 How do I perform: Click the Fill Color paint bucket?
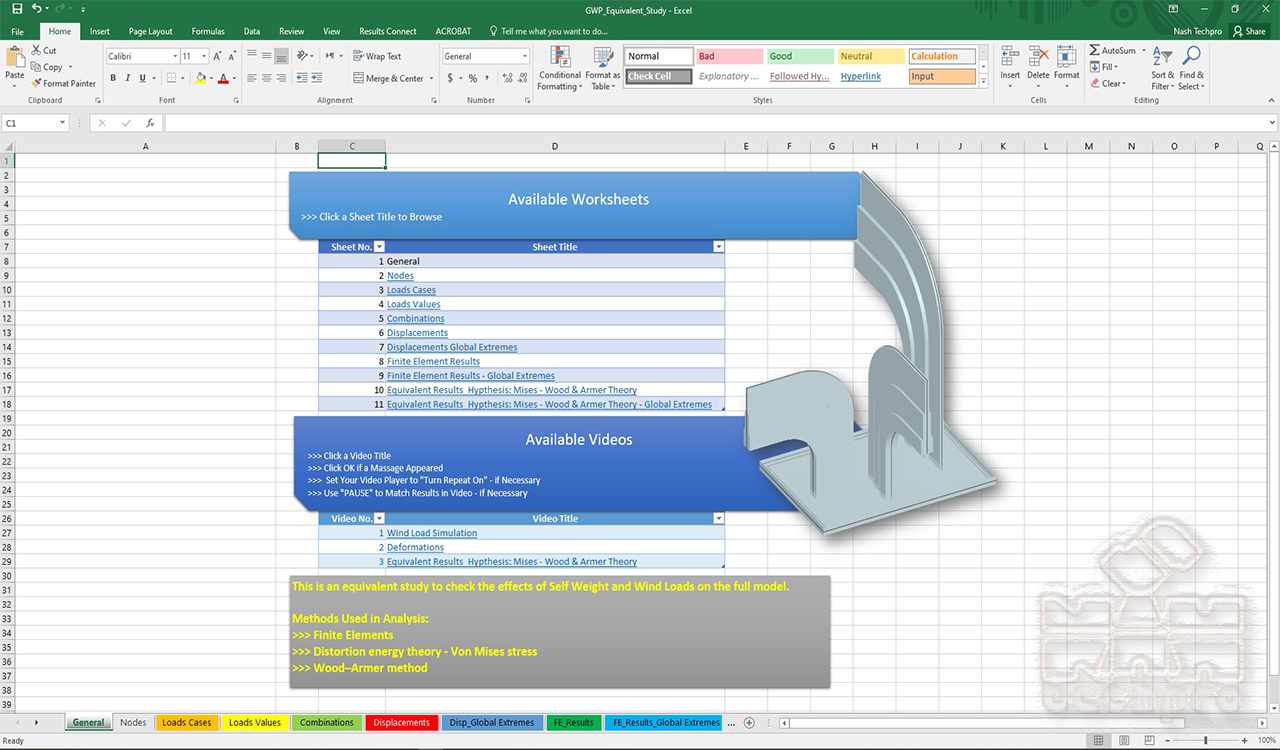[x=200, y=78]
